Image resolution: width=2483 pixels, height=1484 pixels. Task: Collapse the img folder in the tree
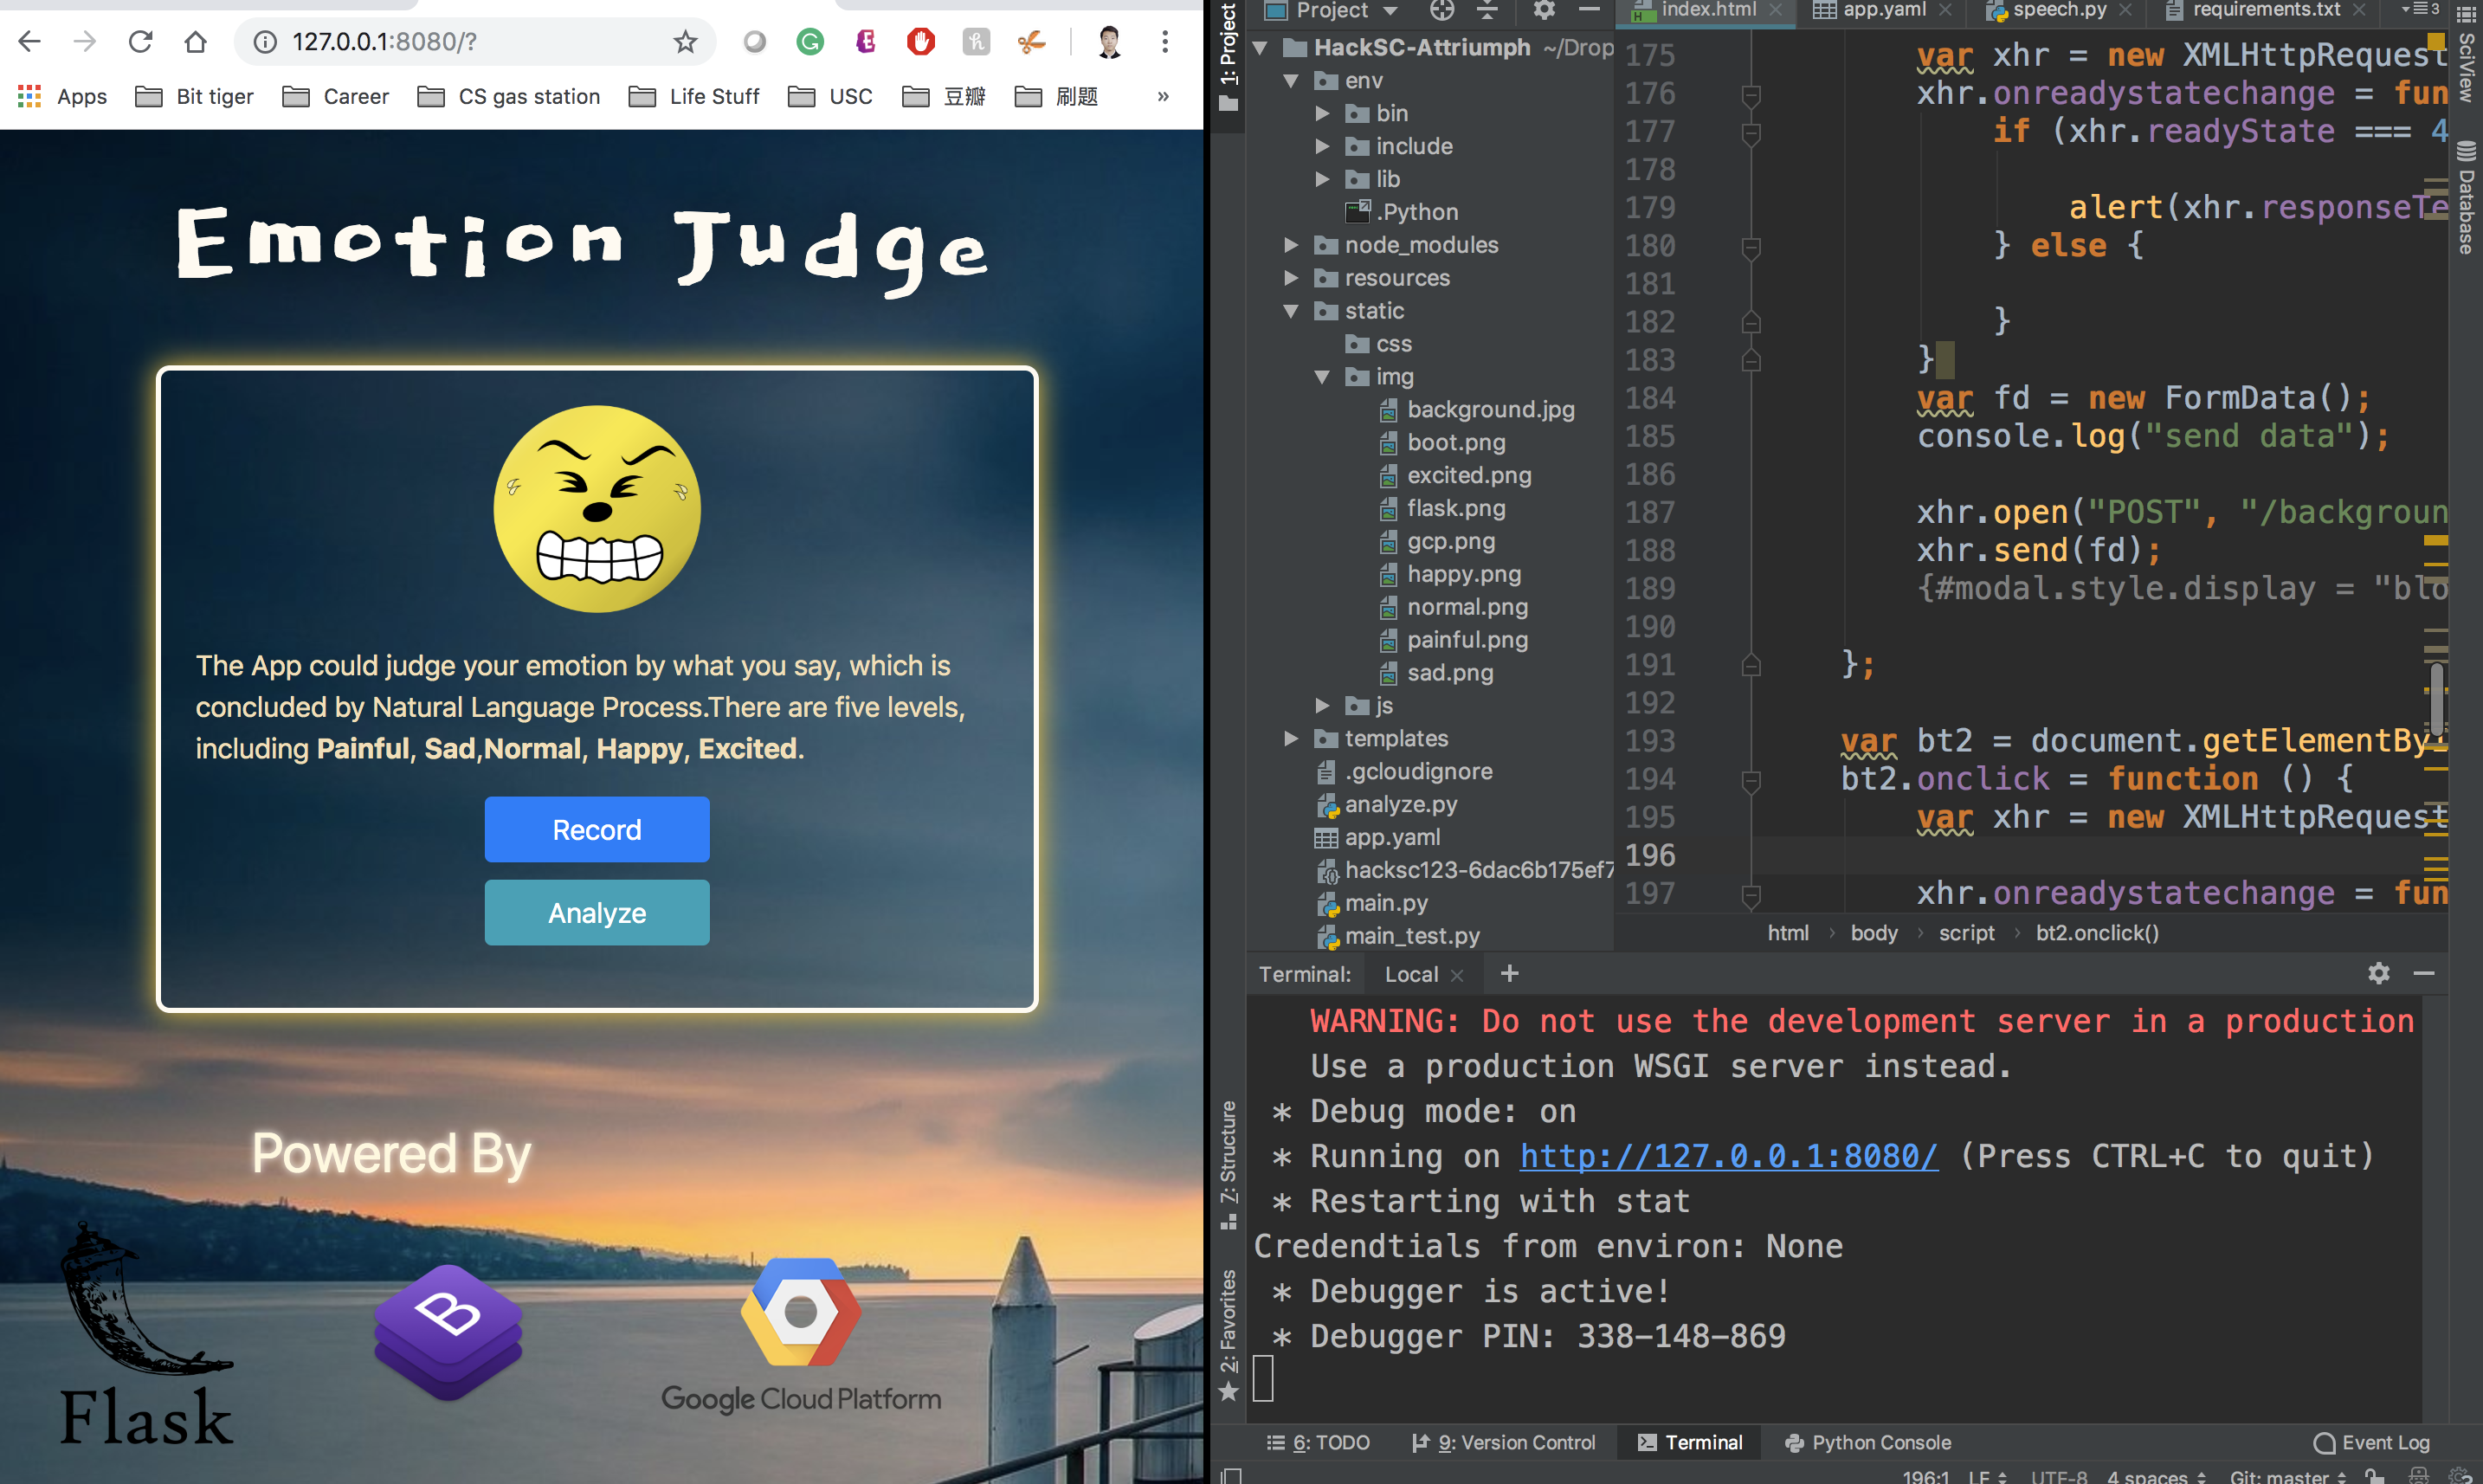coord(1322,377)
